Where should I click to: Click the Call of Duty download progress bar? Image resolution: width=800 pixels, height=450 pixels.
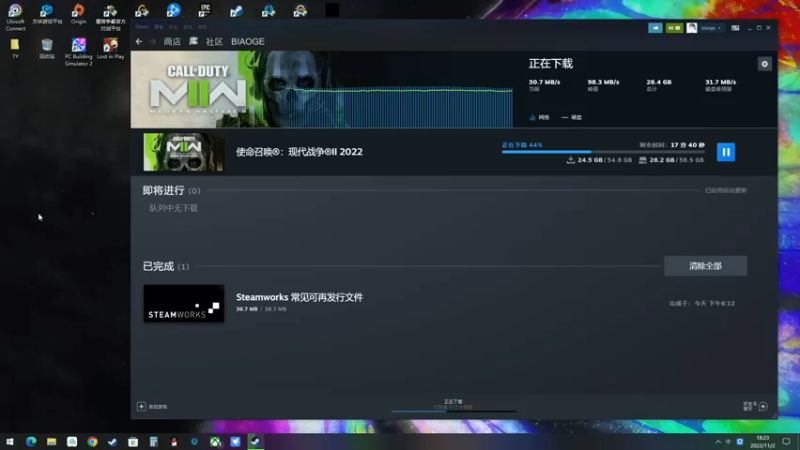[603, 152]
